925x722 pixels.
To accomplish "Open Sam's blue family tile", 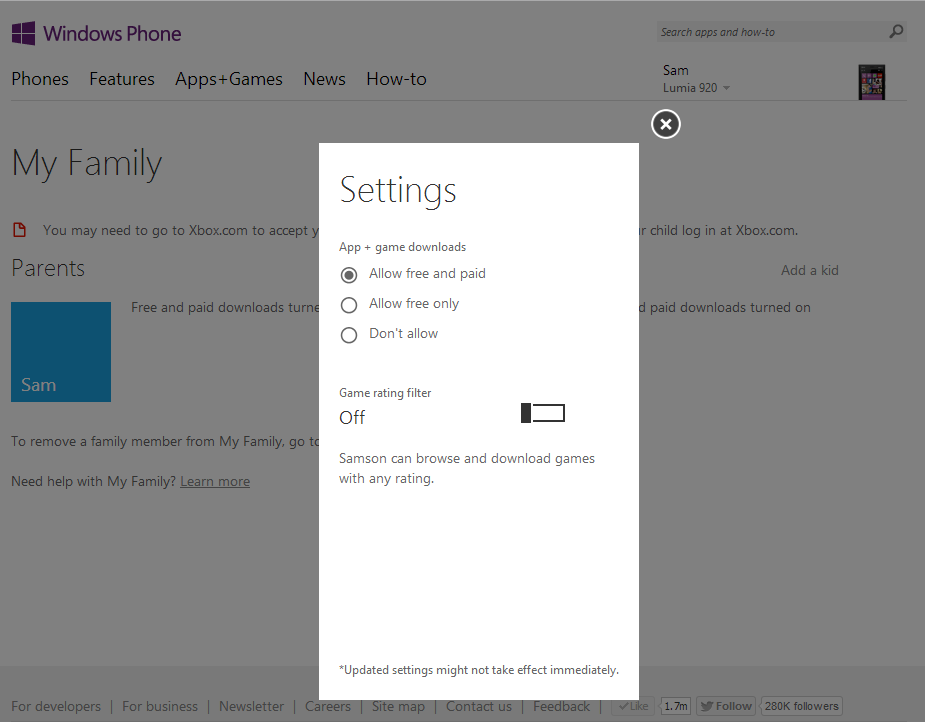I will (60, 351).
